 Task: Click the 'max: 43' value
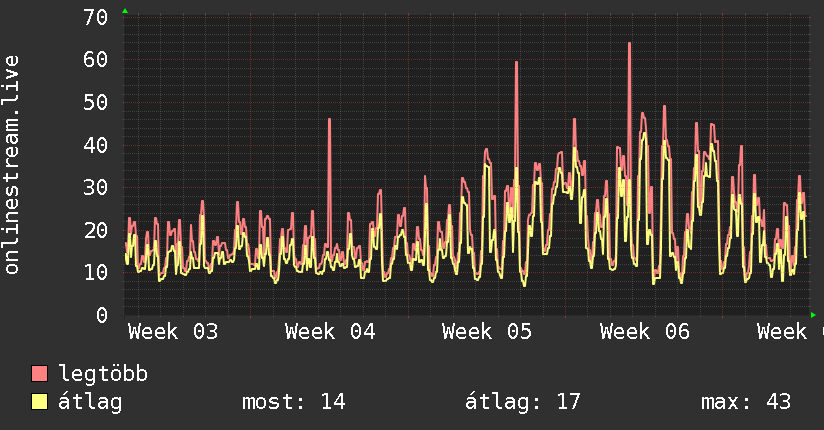746,402
